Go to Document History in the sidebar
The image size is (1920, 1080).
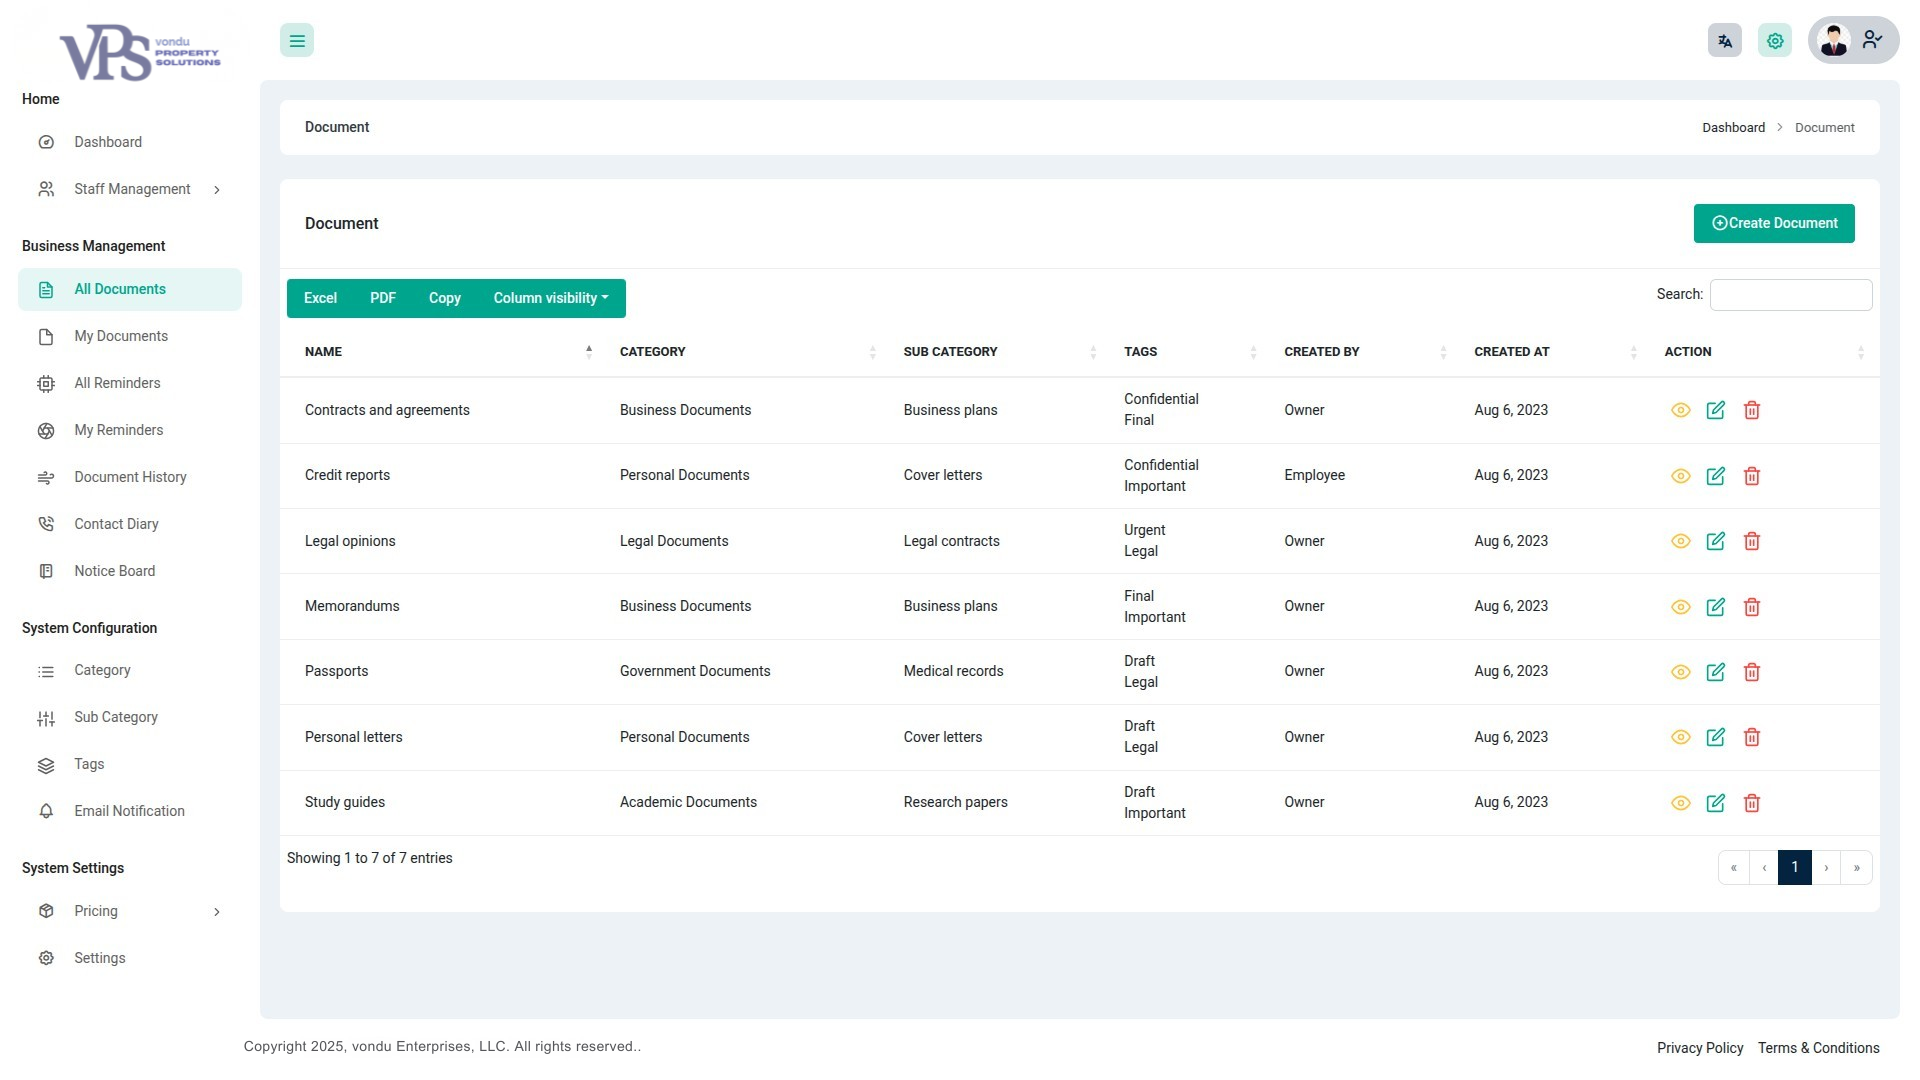coord(130,477)
